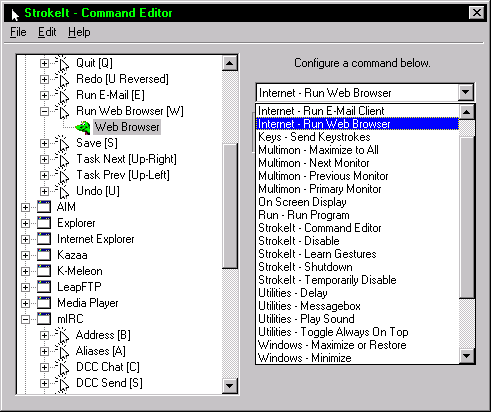
Task: Click the command list scroll up arrow
Action: (467, 112)
